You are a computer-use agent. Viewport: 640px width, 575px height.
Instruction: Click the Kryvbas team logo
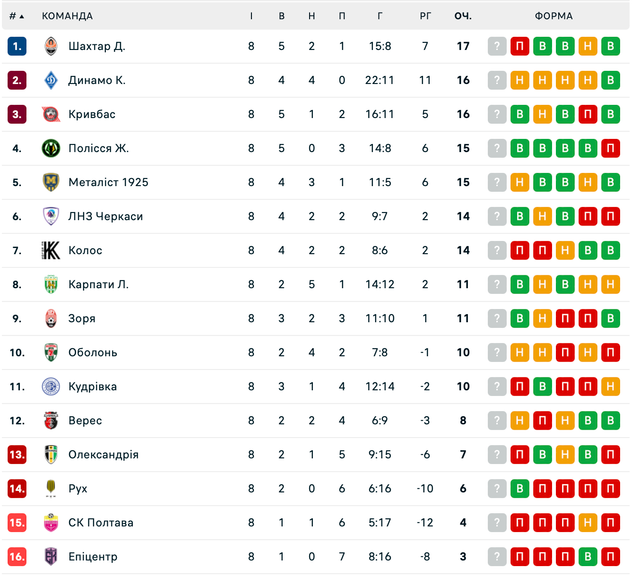coord(51,114)
